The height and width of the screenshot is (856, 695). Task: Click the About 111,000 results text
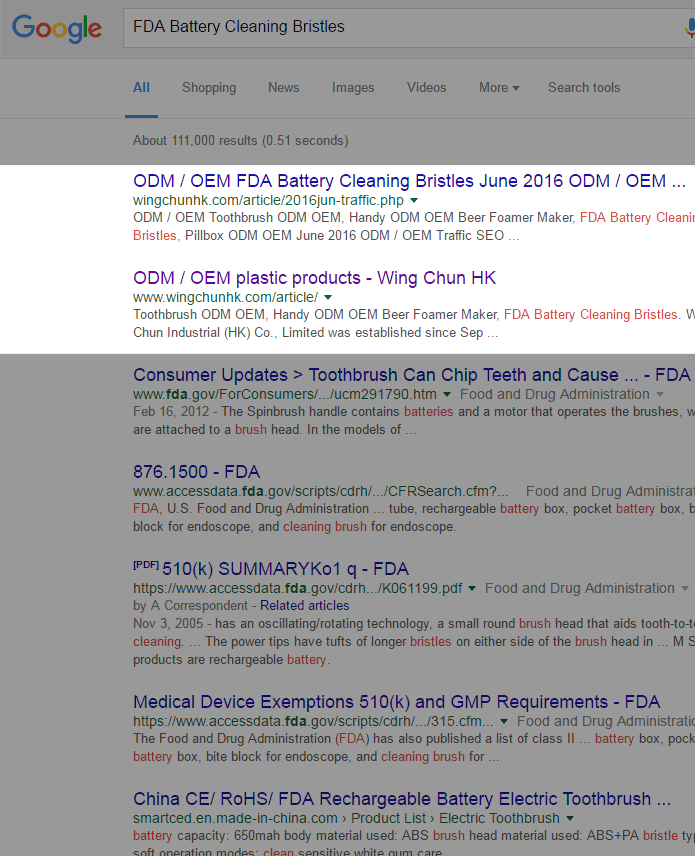pyautogui.click(x=241, y=140)
